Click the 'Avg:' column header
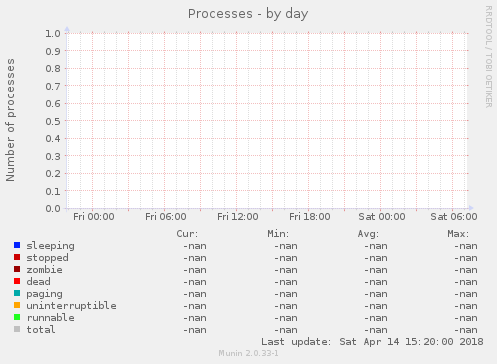This screenshot has width=497, height=364. click(368, 234)
